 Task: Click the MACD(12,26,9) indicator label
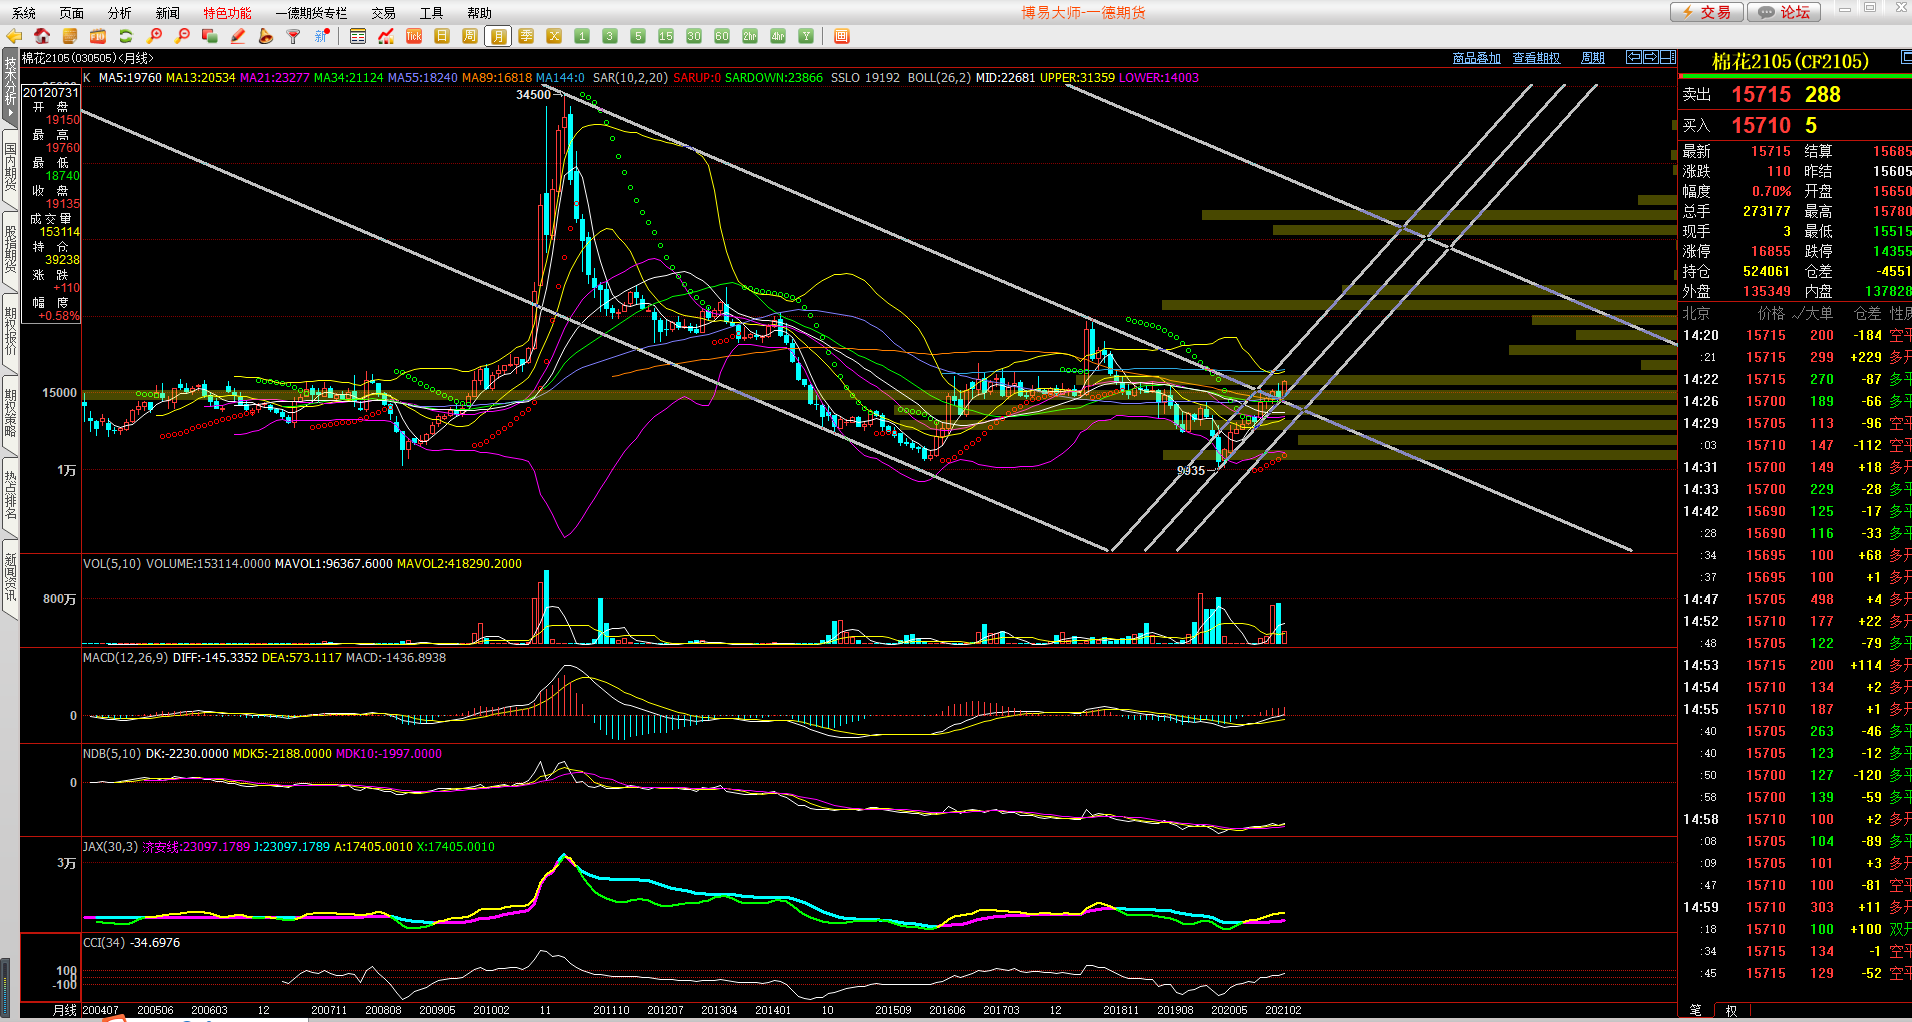[125, 658]
